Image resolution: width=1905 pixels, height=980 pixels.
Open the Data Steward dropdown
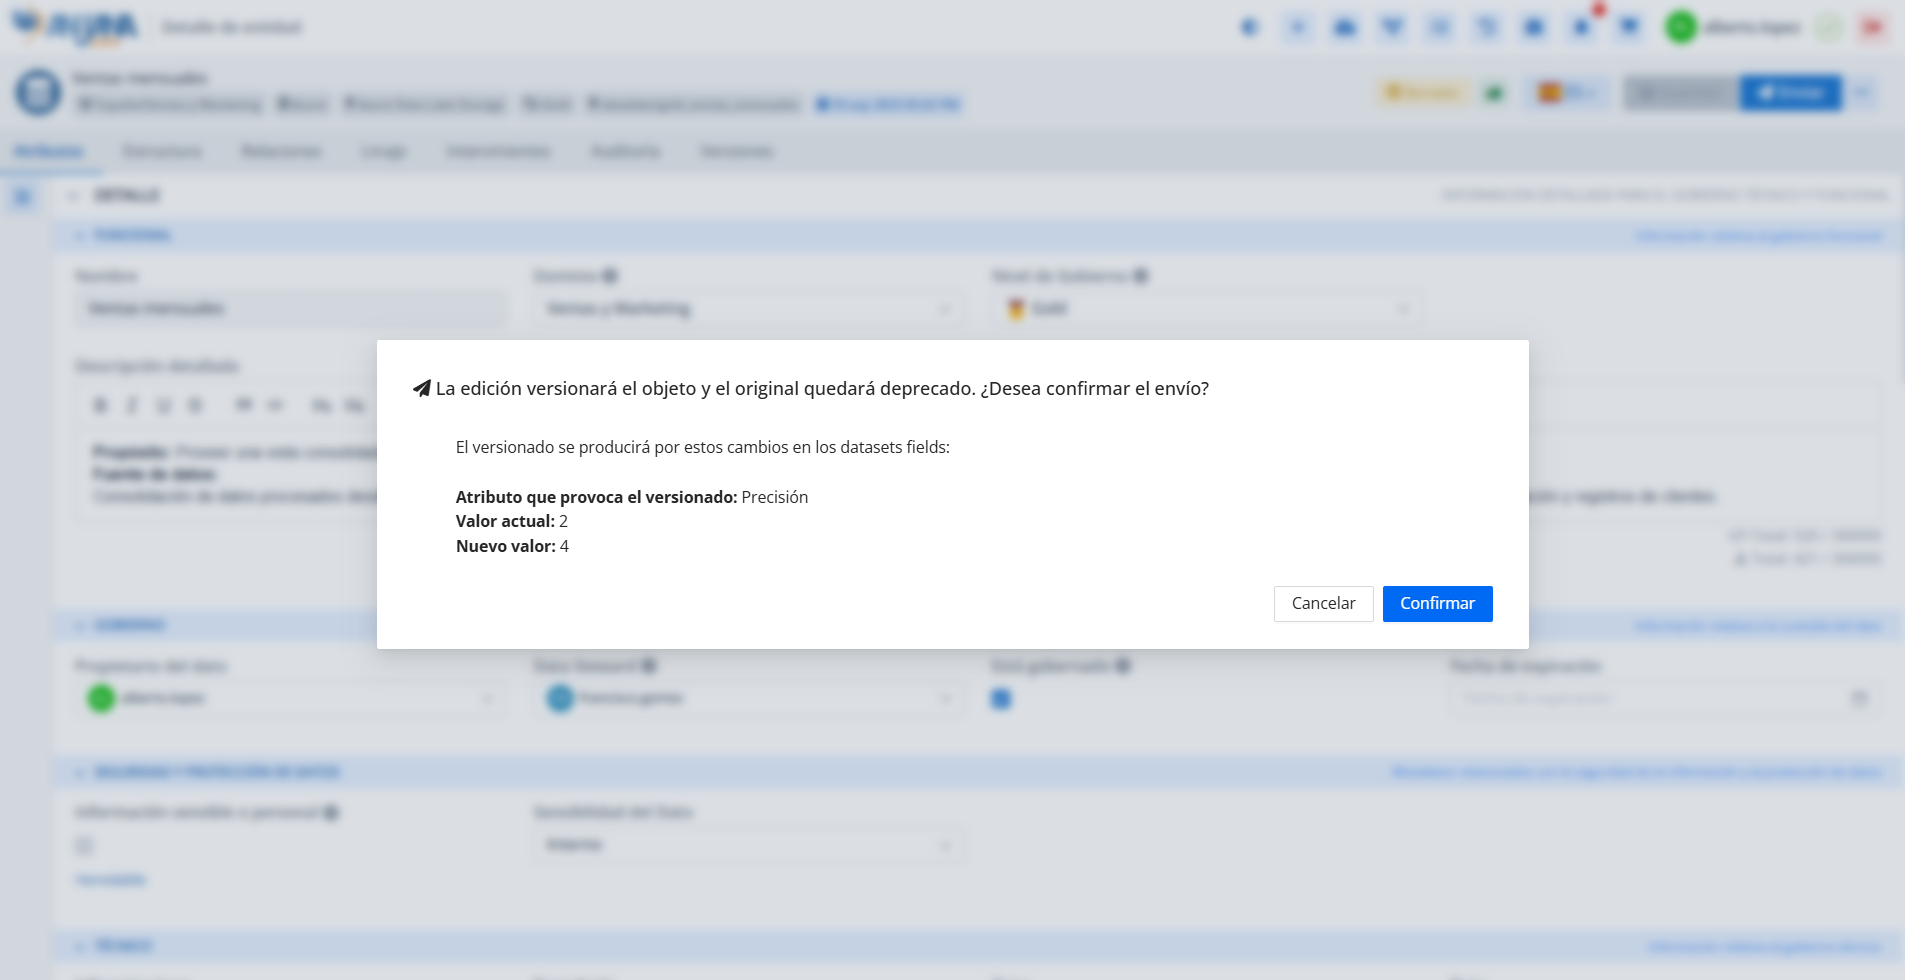coord(748,698)
